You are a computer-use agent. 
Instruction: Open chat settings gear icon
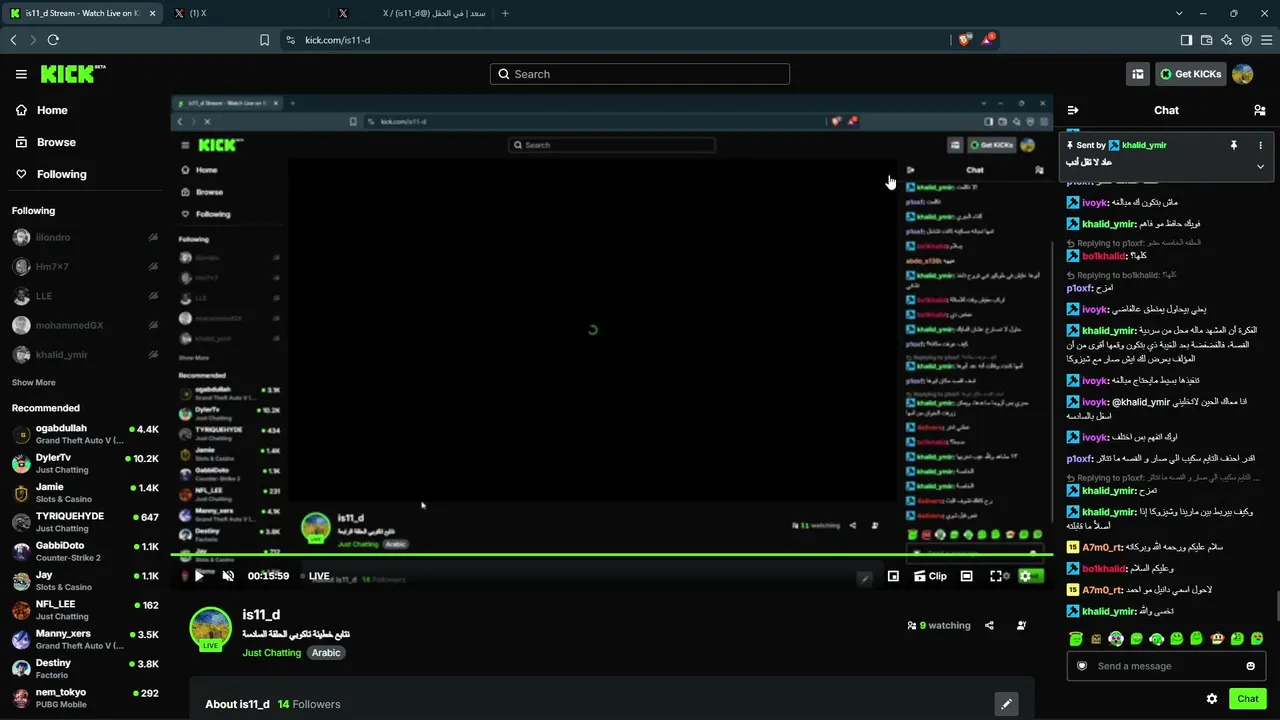point(1212,699)
